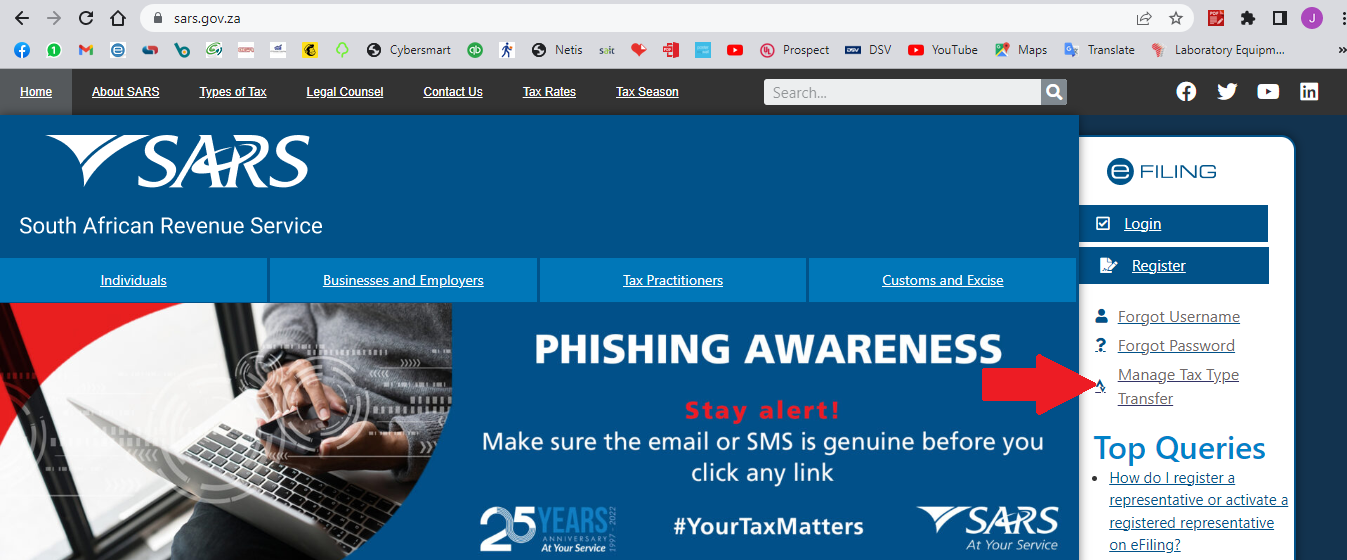Open the Tax Rates menu item
This screenshot has height=560, width=1347.
pos(549,92)
